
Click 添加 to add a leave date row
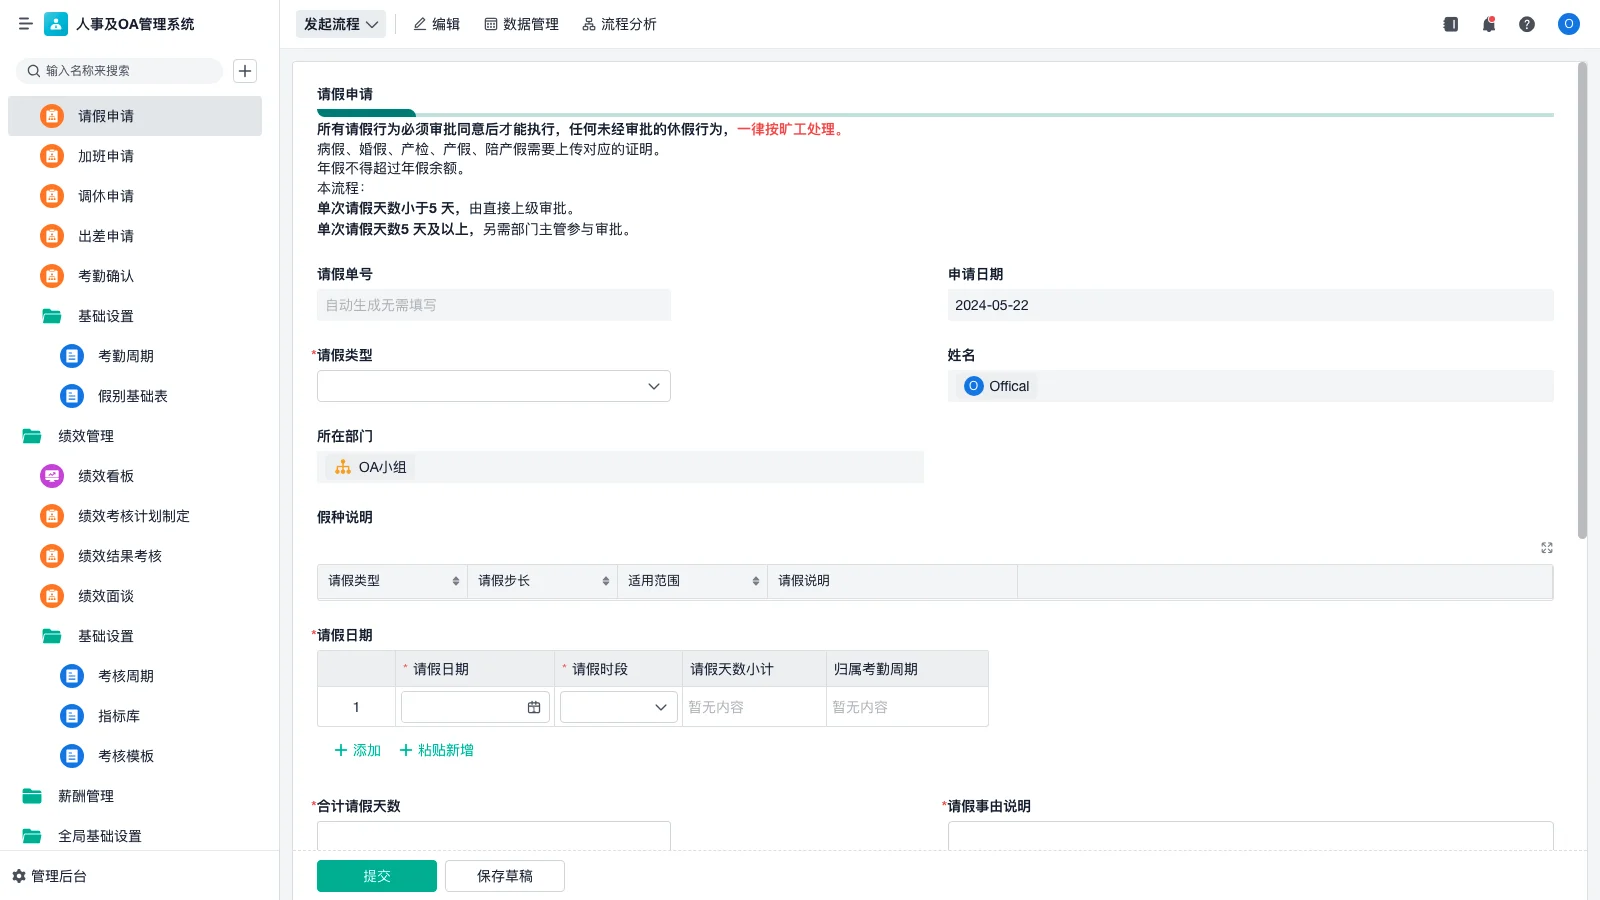coord(356,750)
